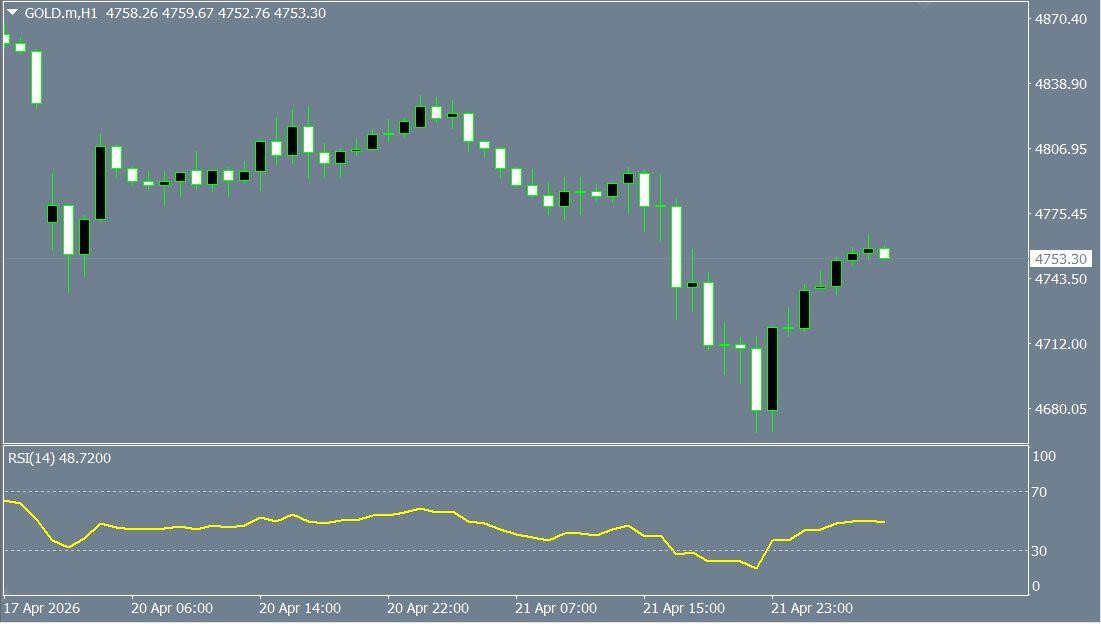Click the faint chart shift triangle marker
This screenshot has height=624, width=1101.
pos(924,6)
